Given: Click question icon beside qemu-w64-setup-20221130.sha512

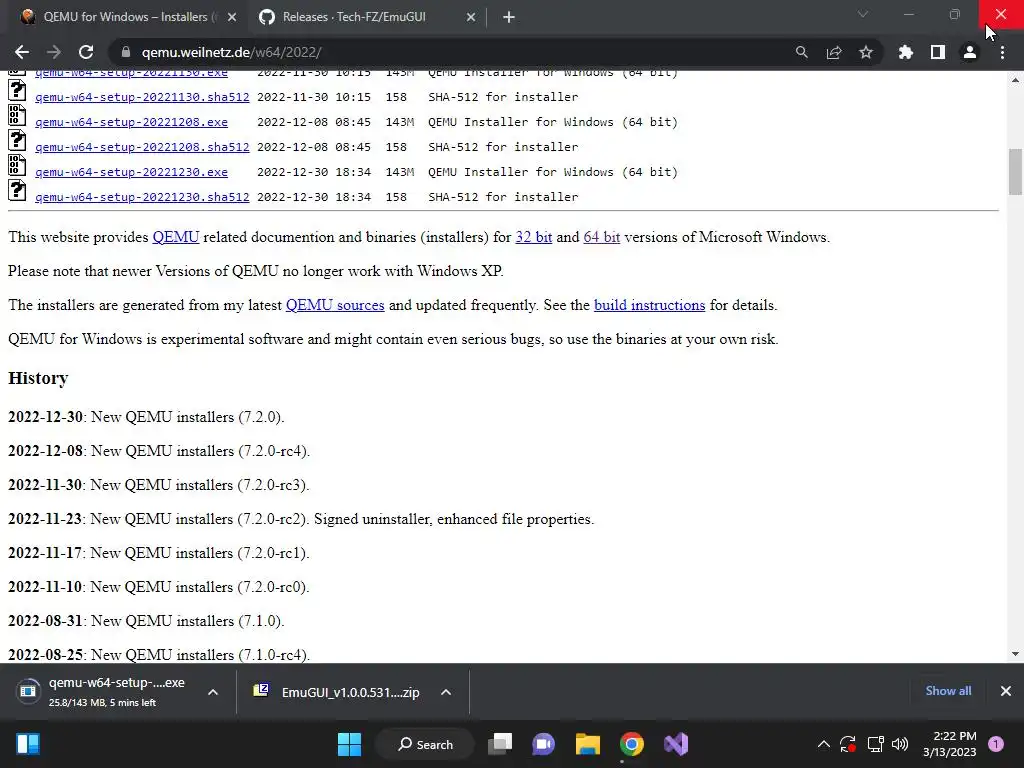Looking at the screenshot, I should [x=17, y=89].
